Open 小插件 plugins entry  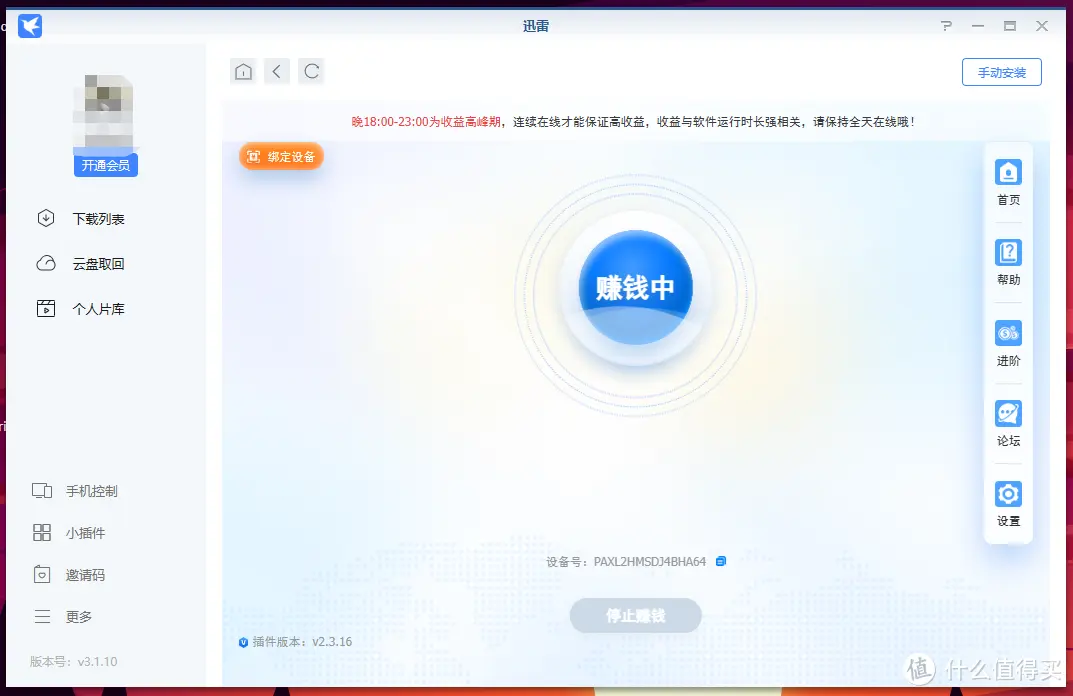pyautogui.click(x=84, y=533)
